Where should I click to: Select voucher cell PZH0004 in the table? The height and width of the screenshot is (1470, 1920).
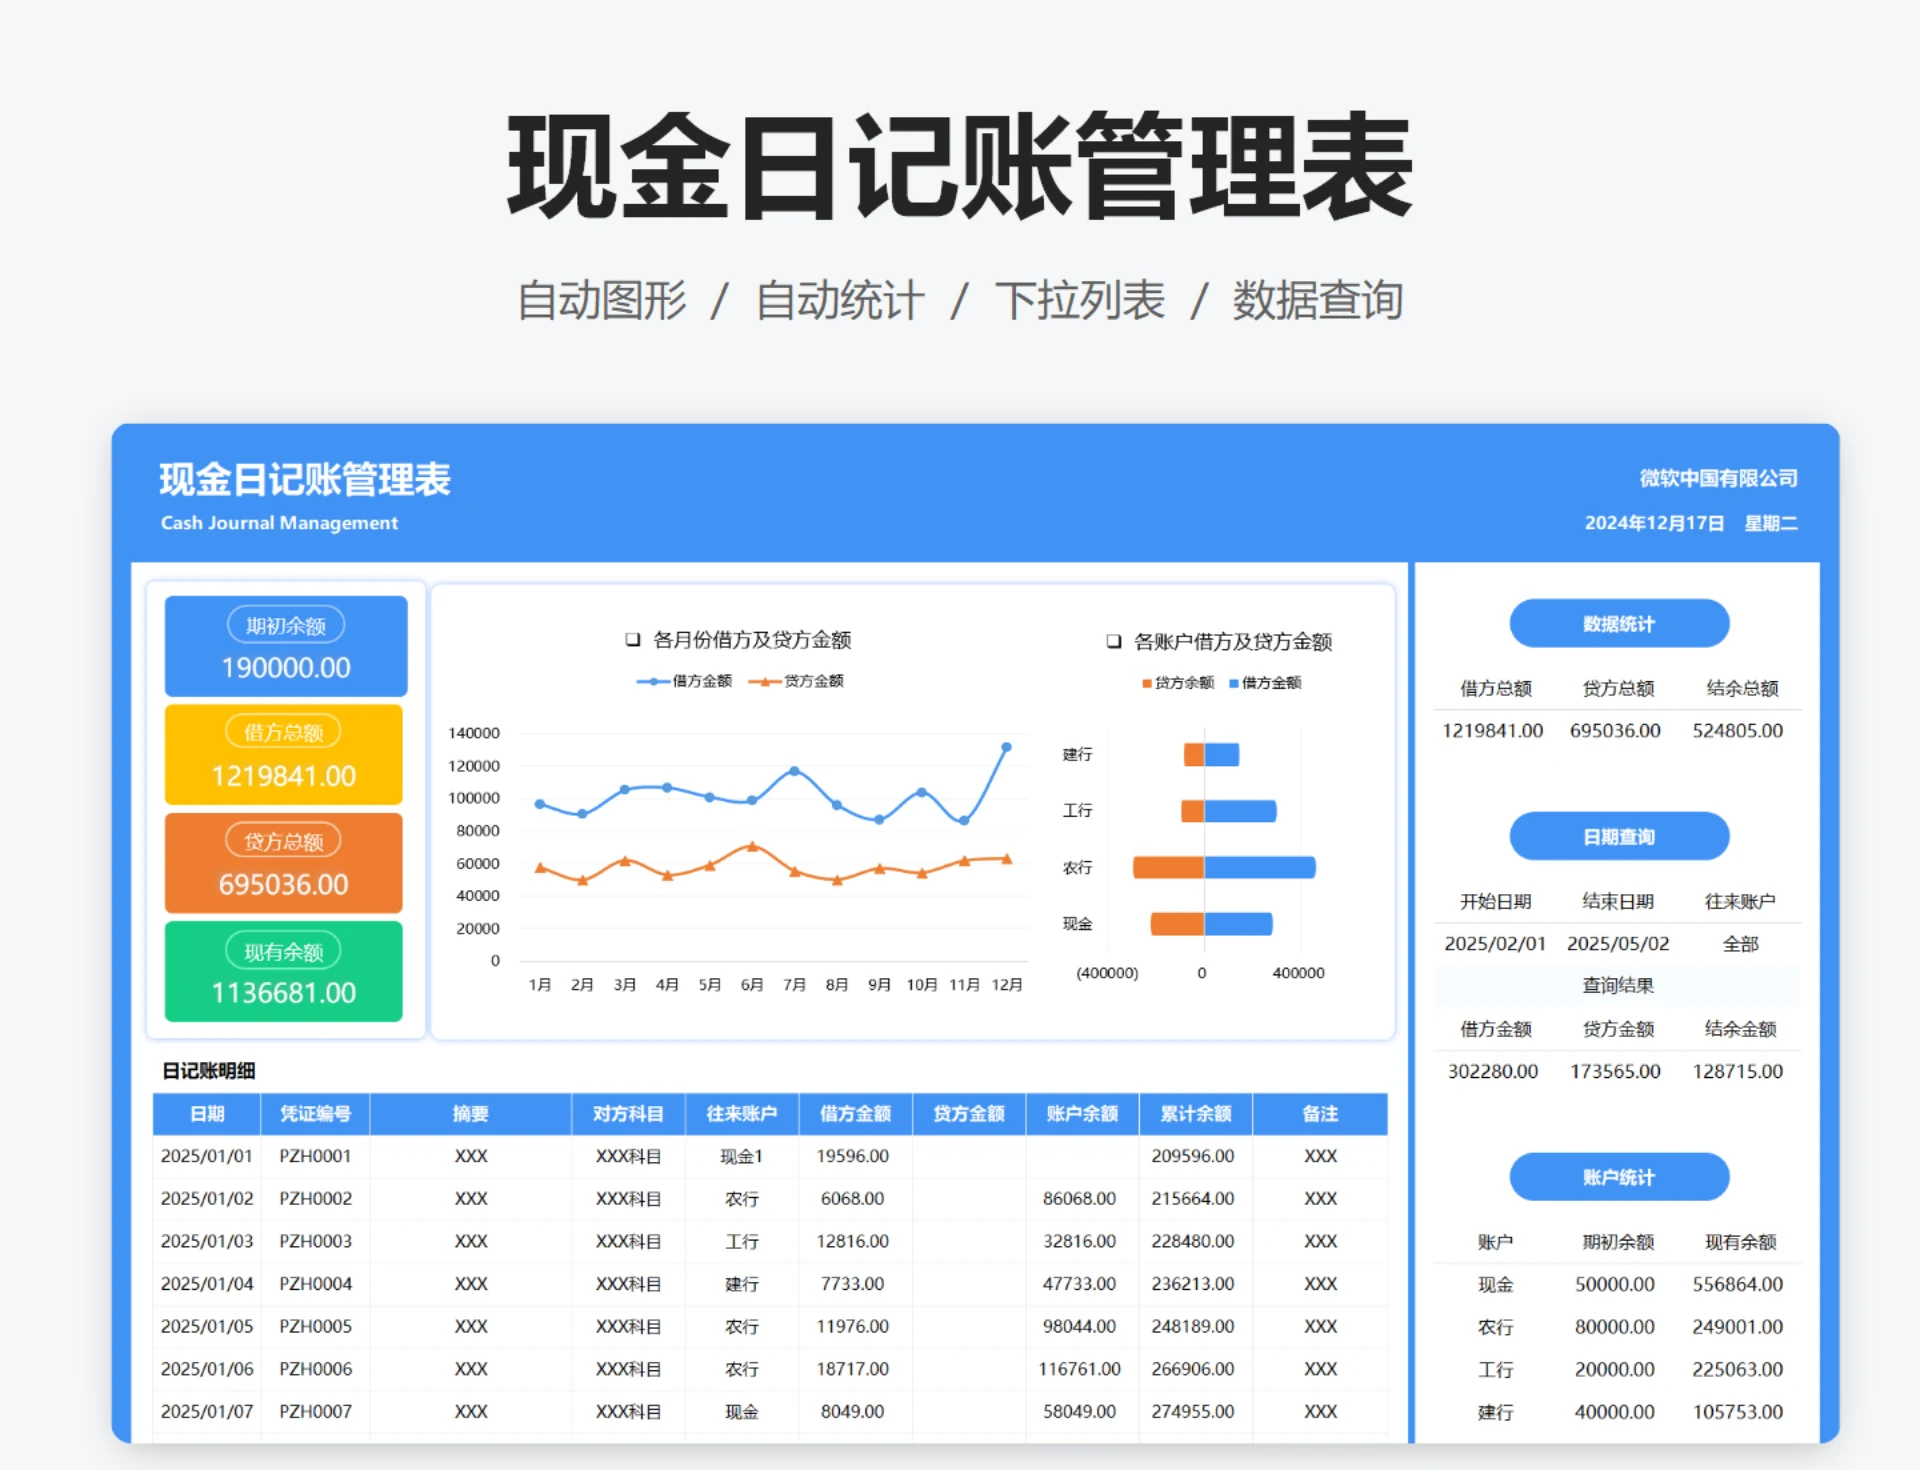point(316,1284)
